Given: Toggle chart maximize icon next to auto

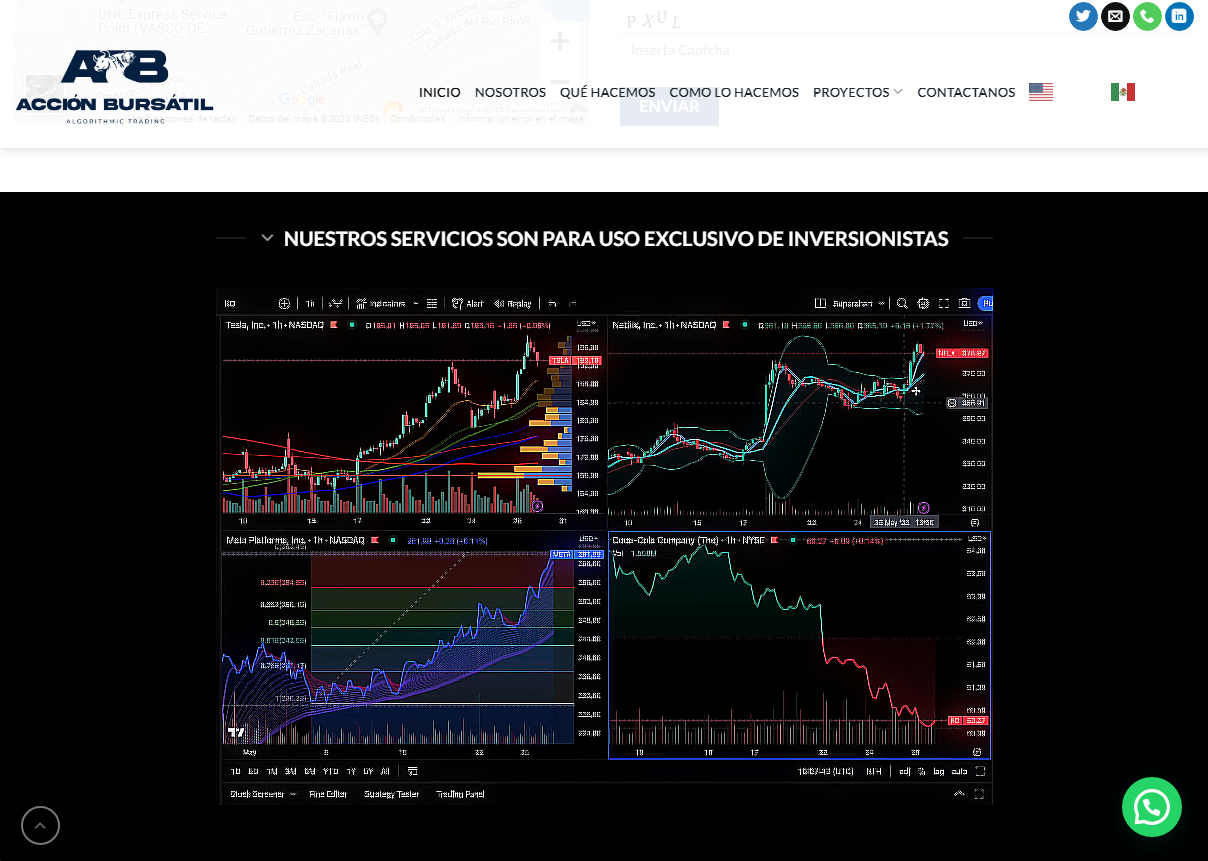Looking at the screenshot, I should point(980,771).
